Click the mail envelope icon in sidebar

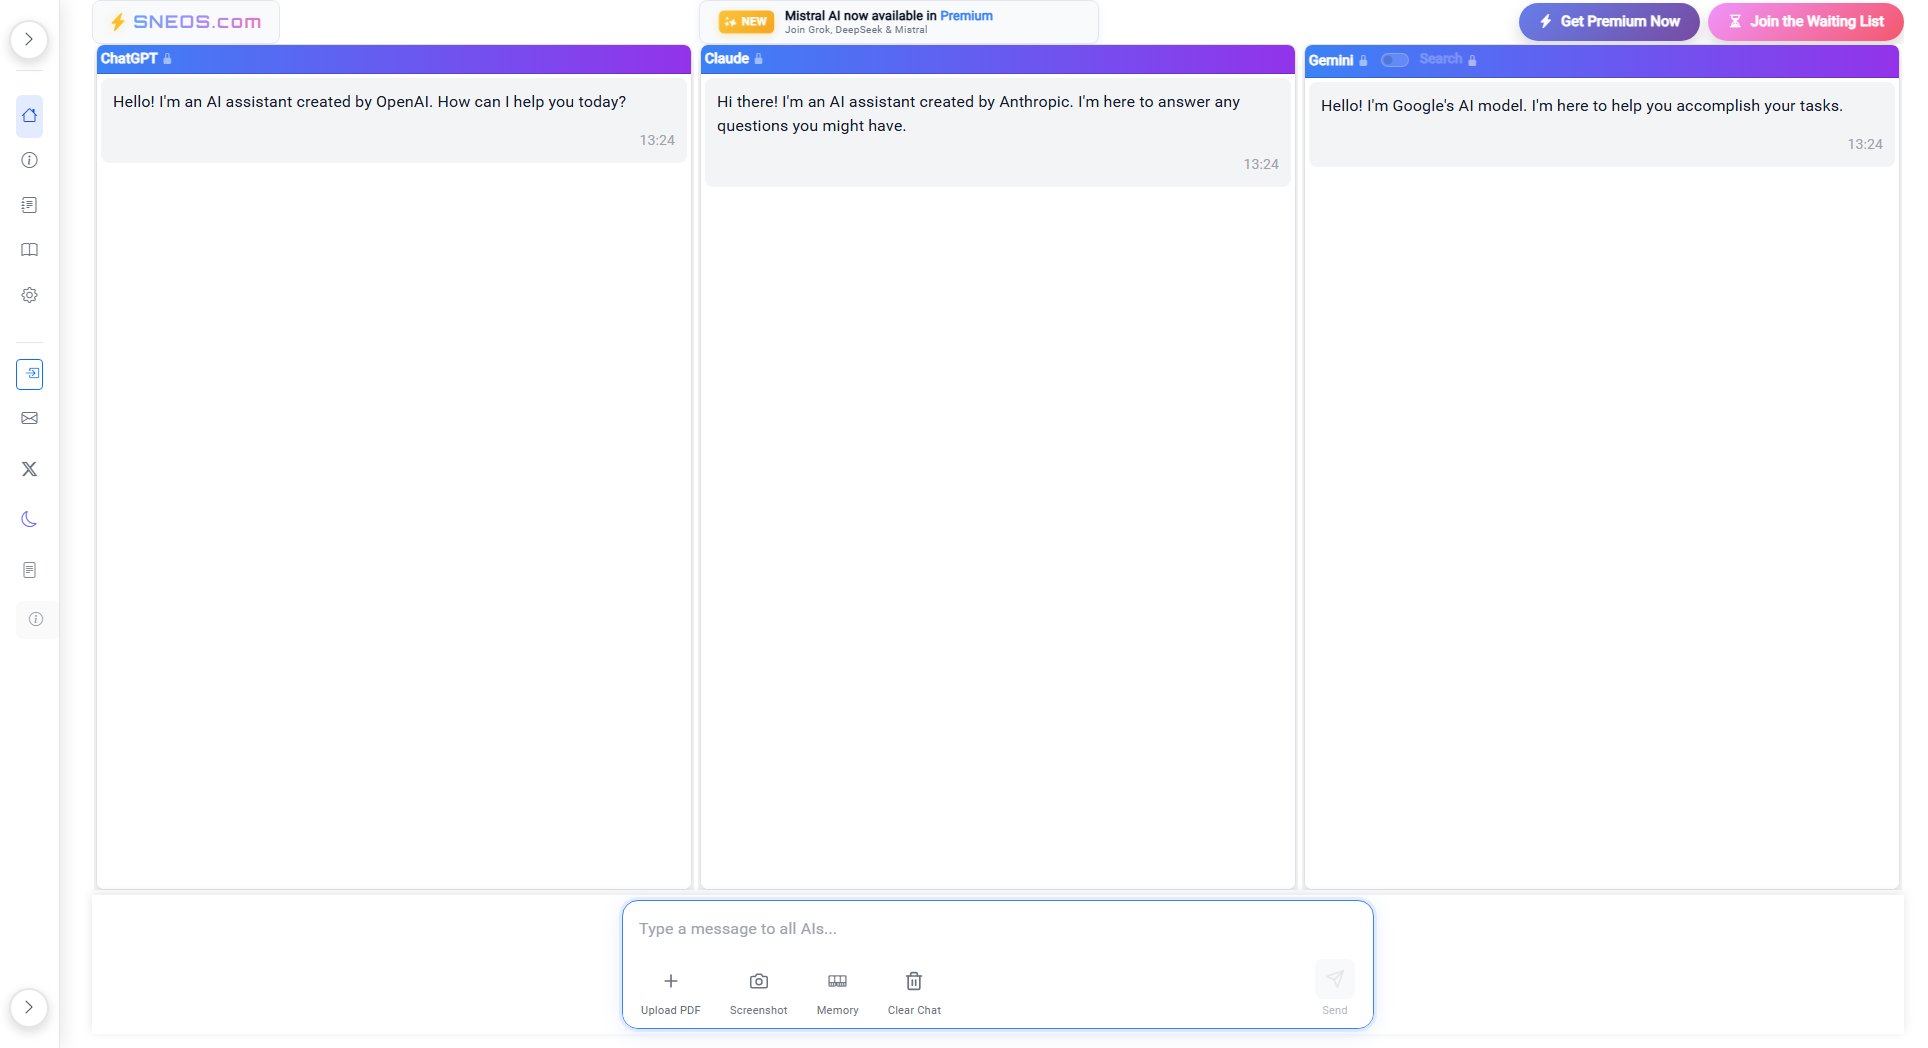[29, 418]
